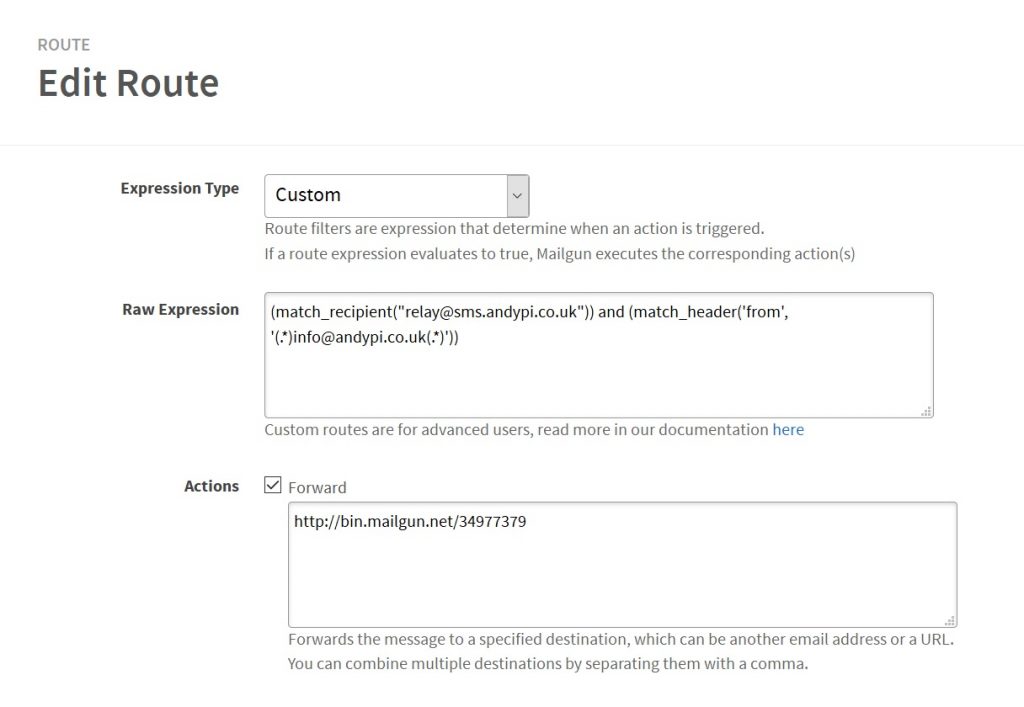Click the Raw Expression field label
The height and width of the screenshot is (707, 1024).
pos(181,309)
